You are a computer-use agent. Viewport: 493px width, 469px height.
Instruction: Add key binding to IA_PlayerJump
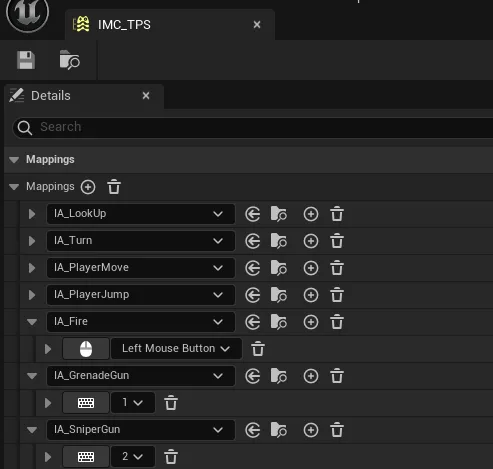pos(311,295)
